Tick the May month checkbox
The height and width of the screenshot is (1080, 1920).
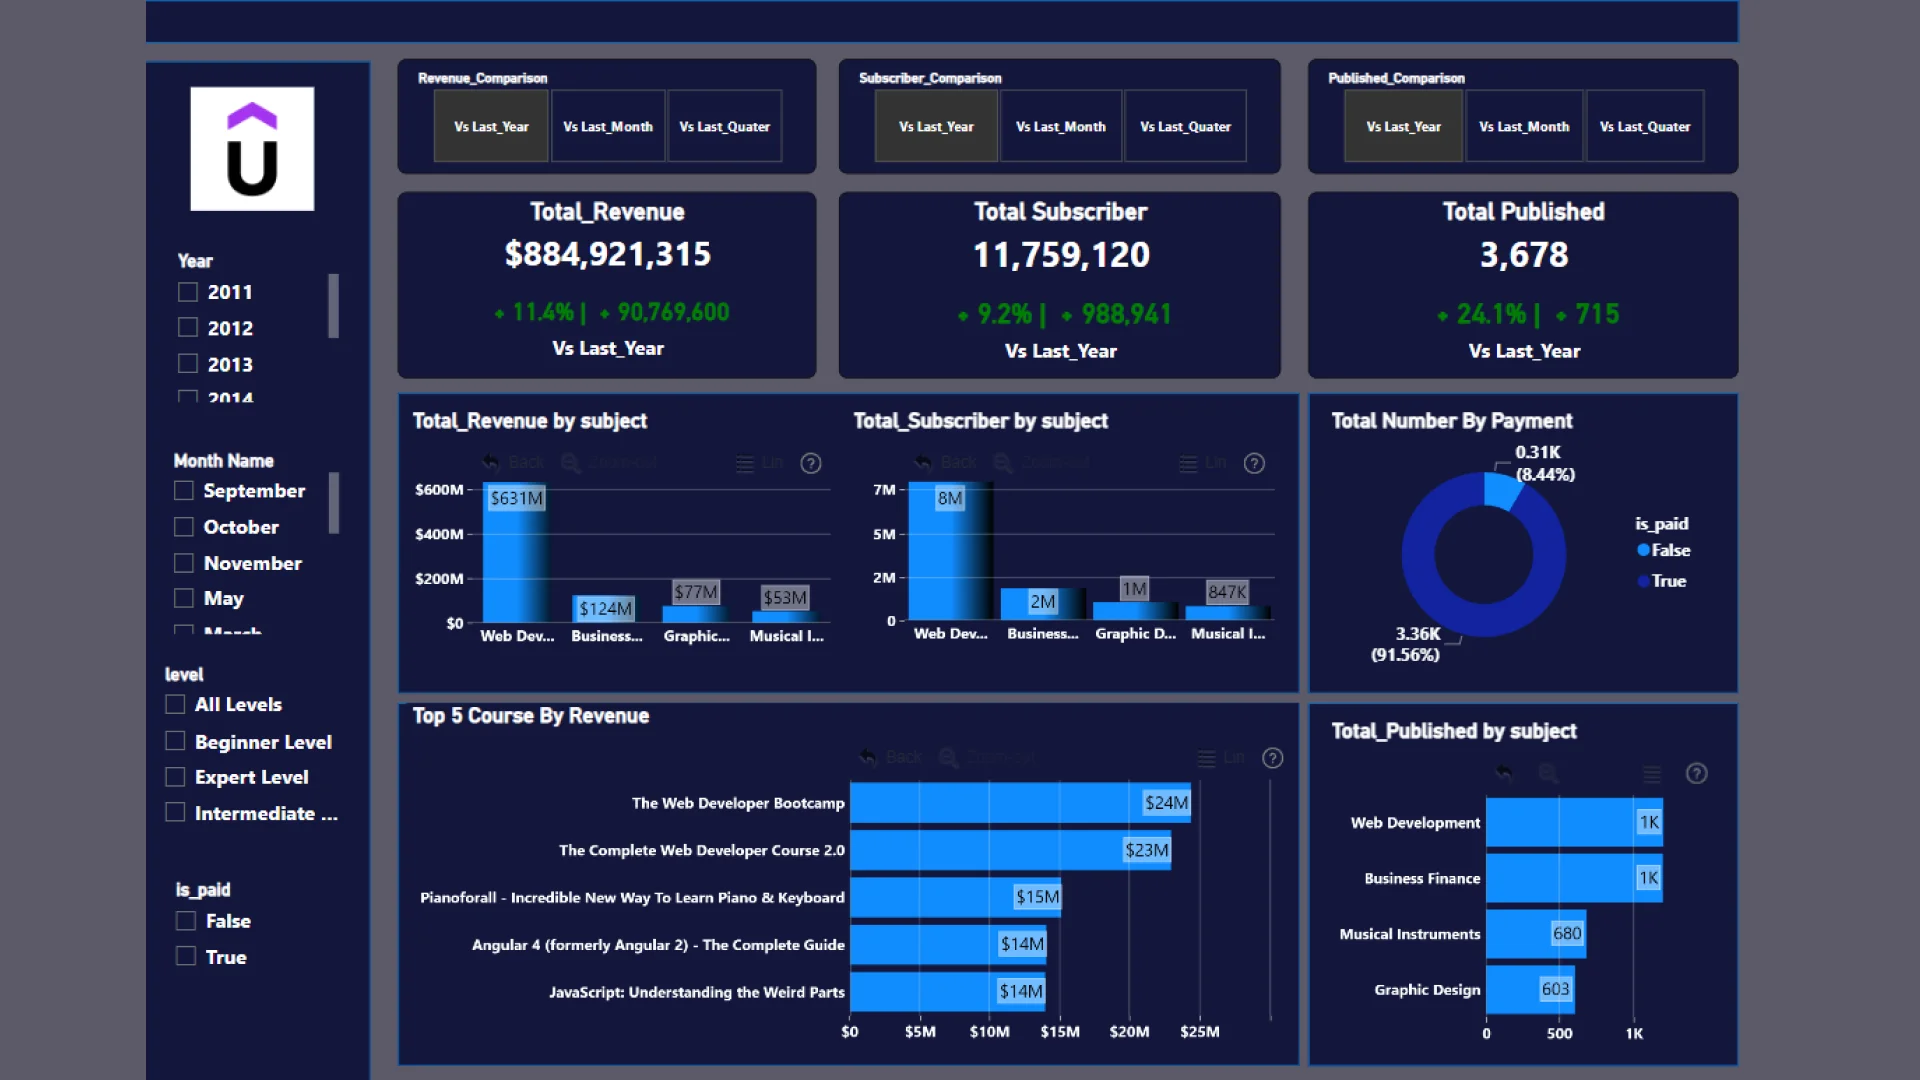point(183,598)
